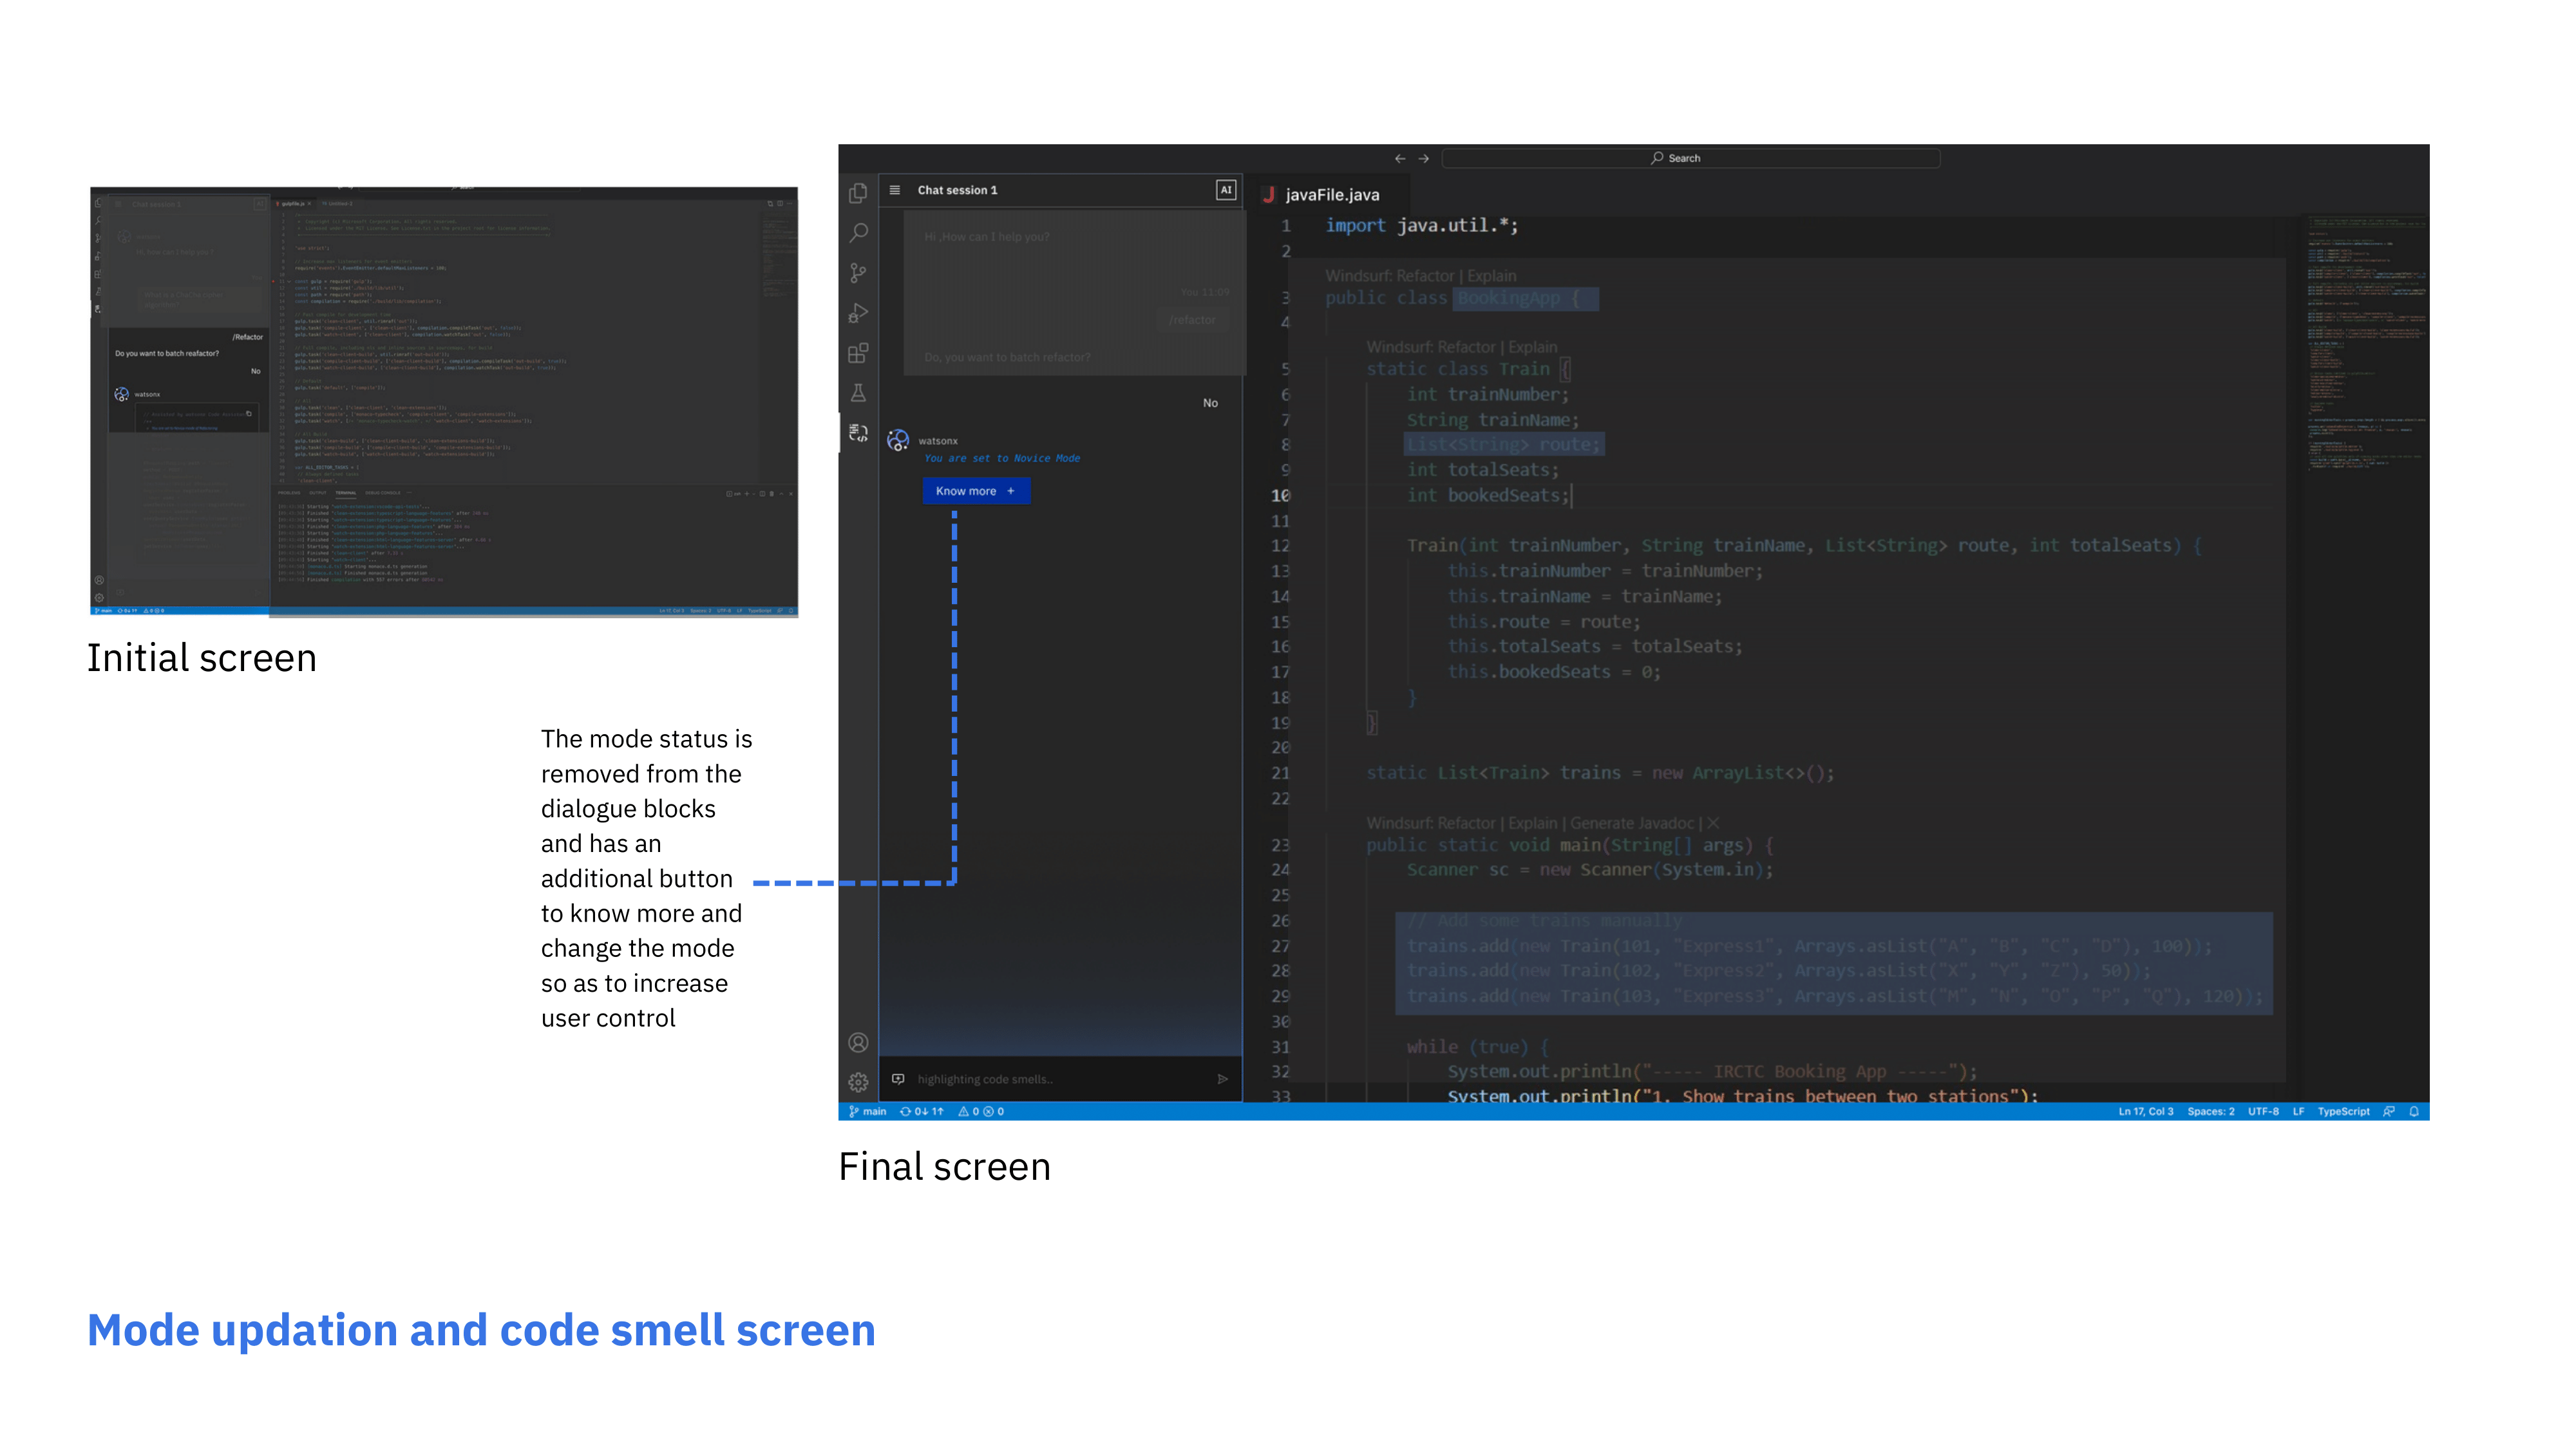
Task: Open the Extensions blocks icon
Action: (858, 353)
